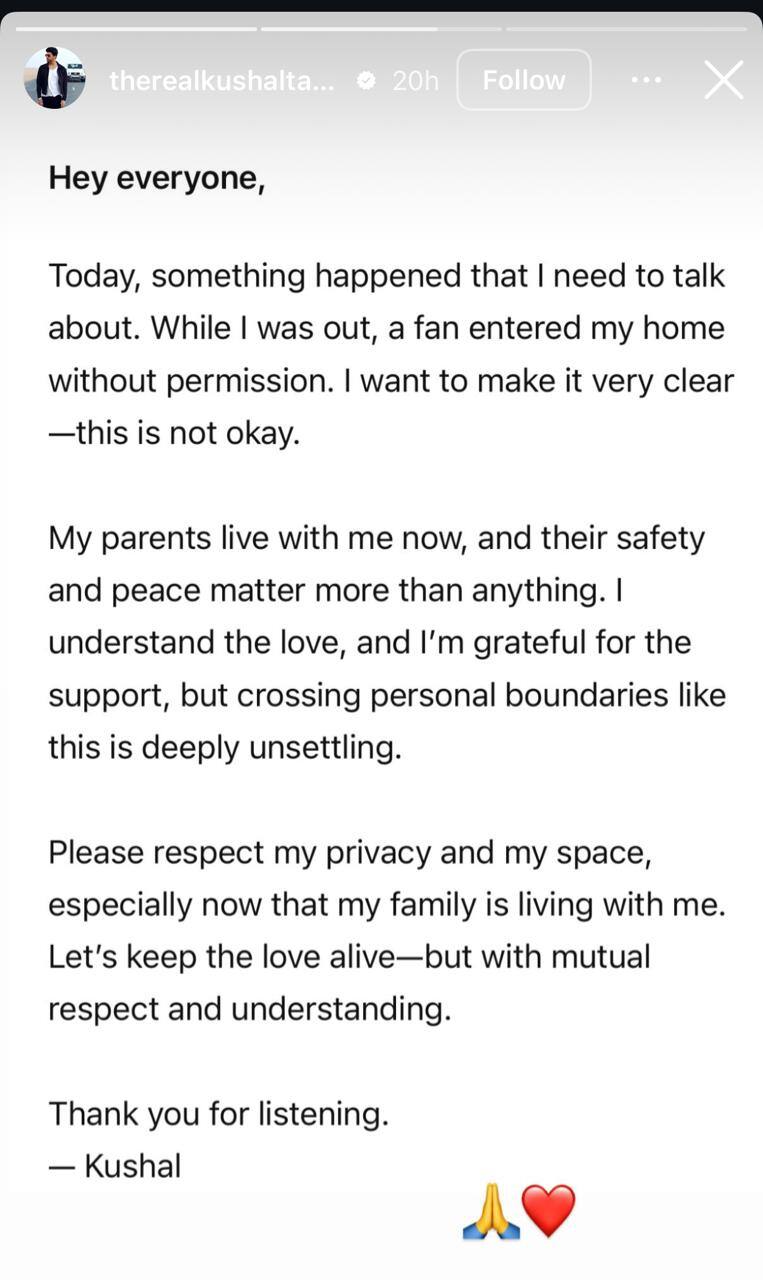Click the blue verified badge icon
The width and height of the screenshot is (763, 1280).
pos(367,80)
